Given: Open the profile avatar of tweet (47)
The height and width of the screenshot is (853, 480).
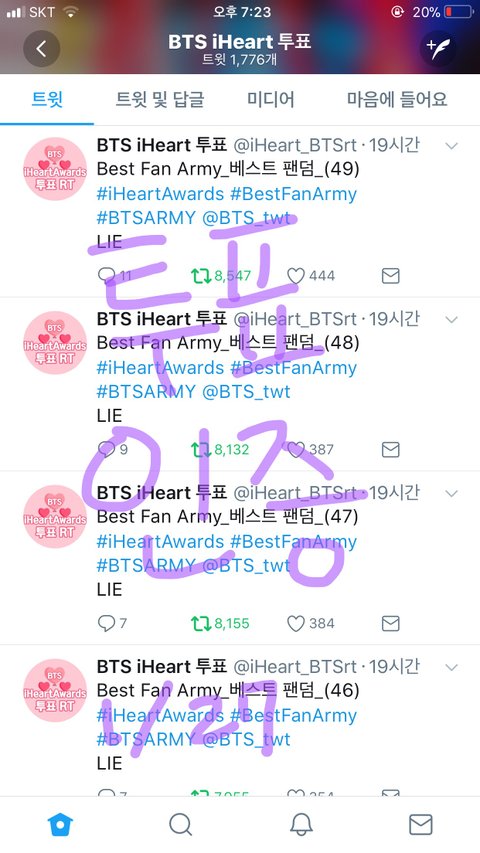Looking at the screenshot, I should (55, 517).
